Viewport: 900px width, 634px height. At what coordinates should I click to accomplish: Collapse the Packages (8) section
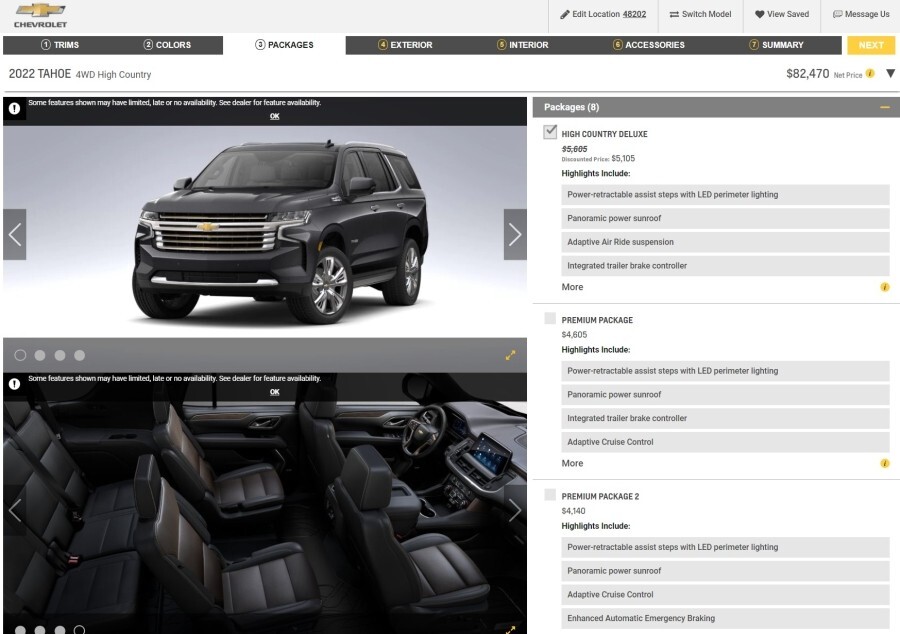tap(885, 107)
